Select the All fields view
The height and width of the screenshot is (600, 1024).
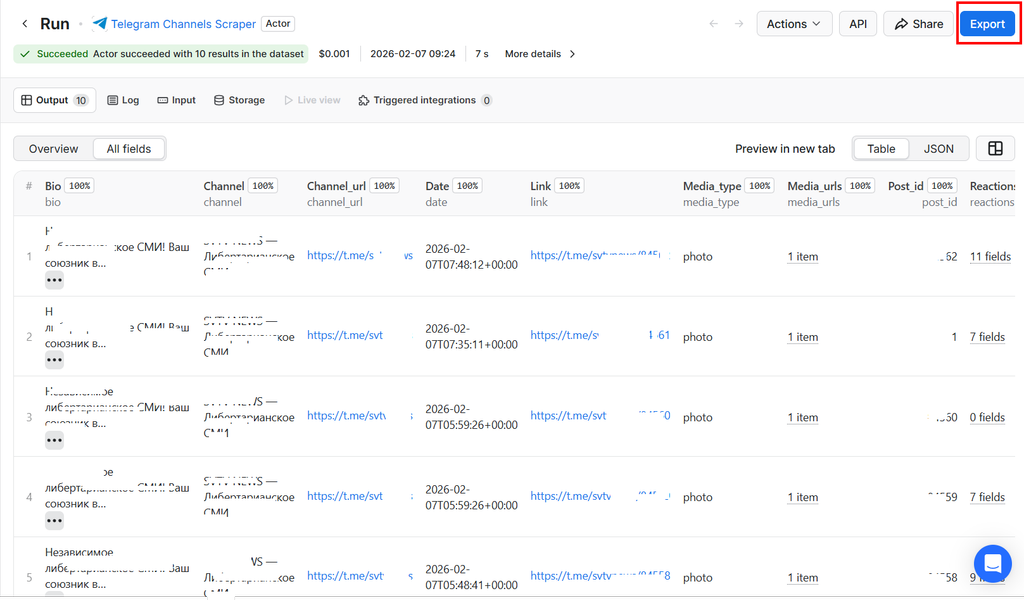click(129, 149)
